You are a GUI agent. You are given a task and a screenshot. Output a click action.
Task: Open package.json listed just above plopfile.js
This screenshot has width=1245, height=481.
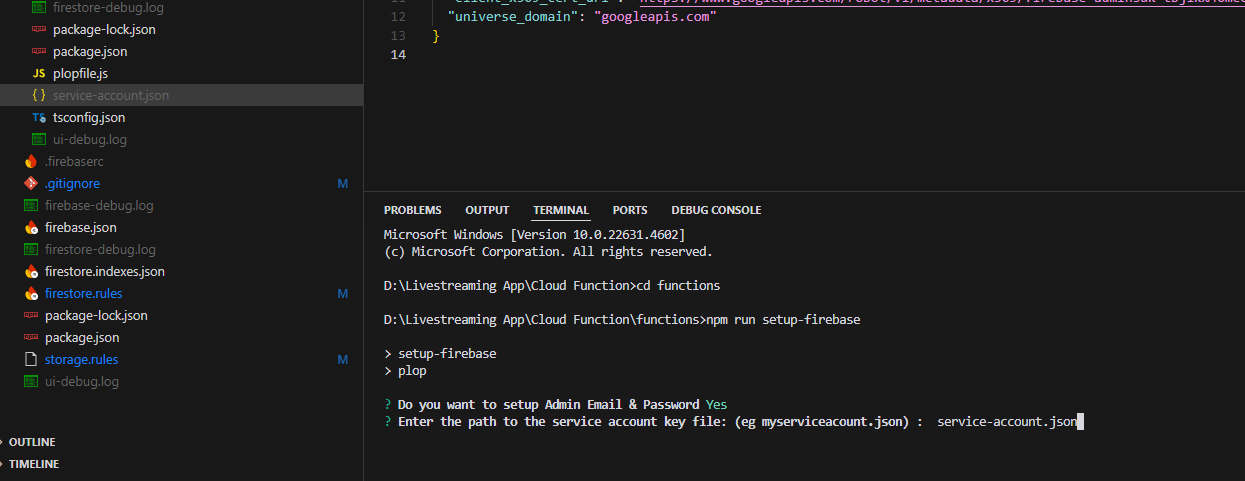point(90,52)
